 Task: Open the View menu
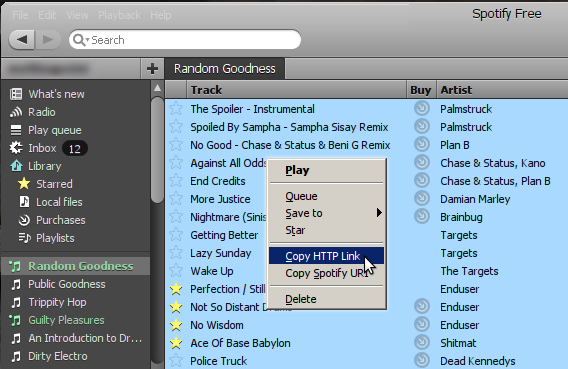(x=77, y=15)
